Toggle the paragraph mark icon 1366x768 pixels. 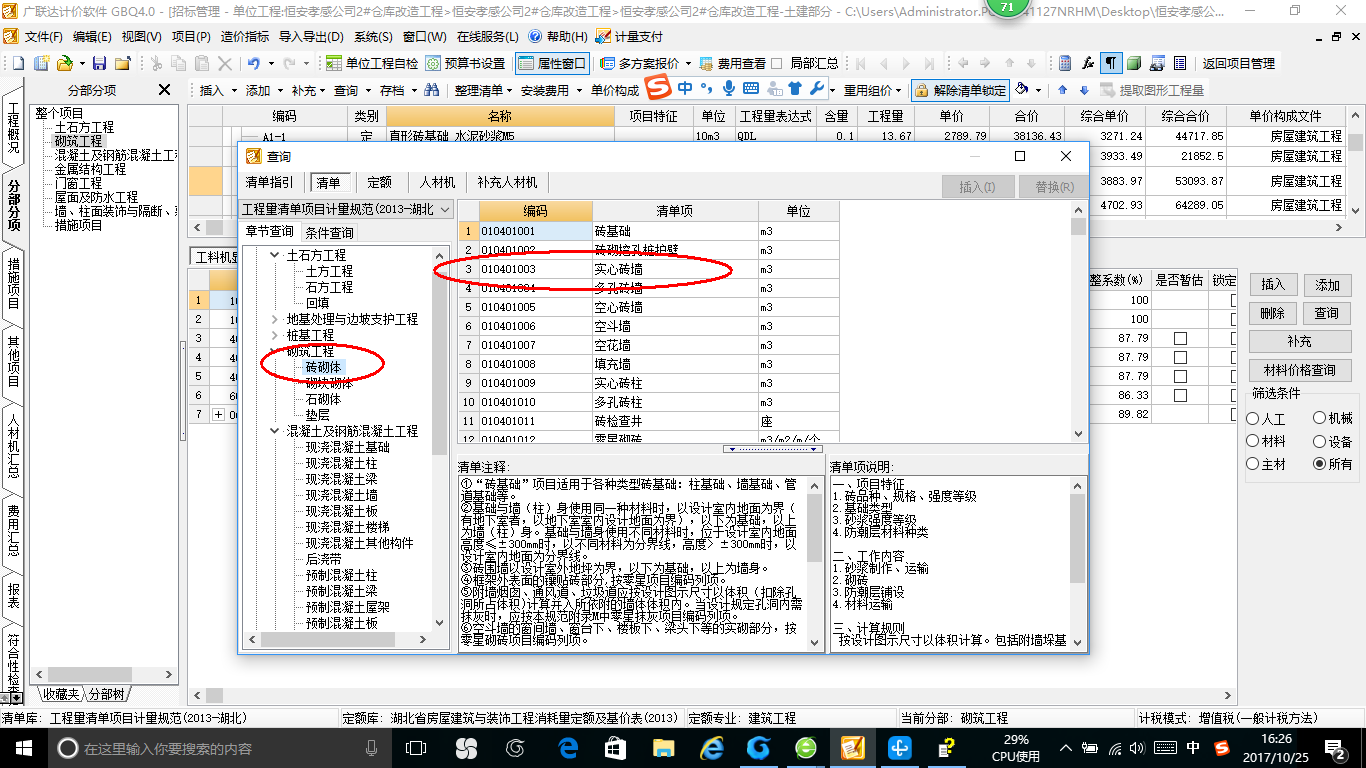[x=1111, y=63]
